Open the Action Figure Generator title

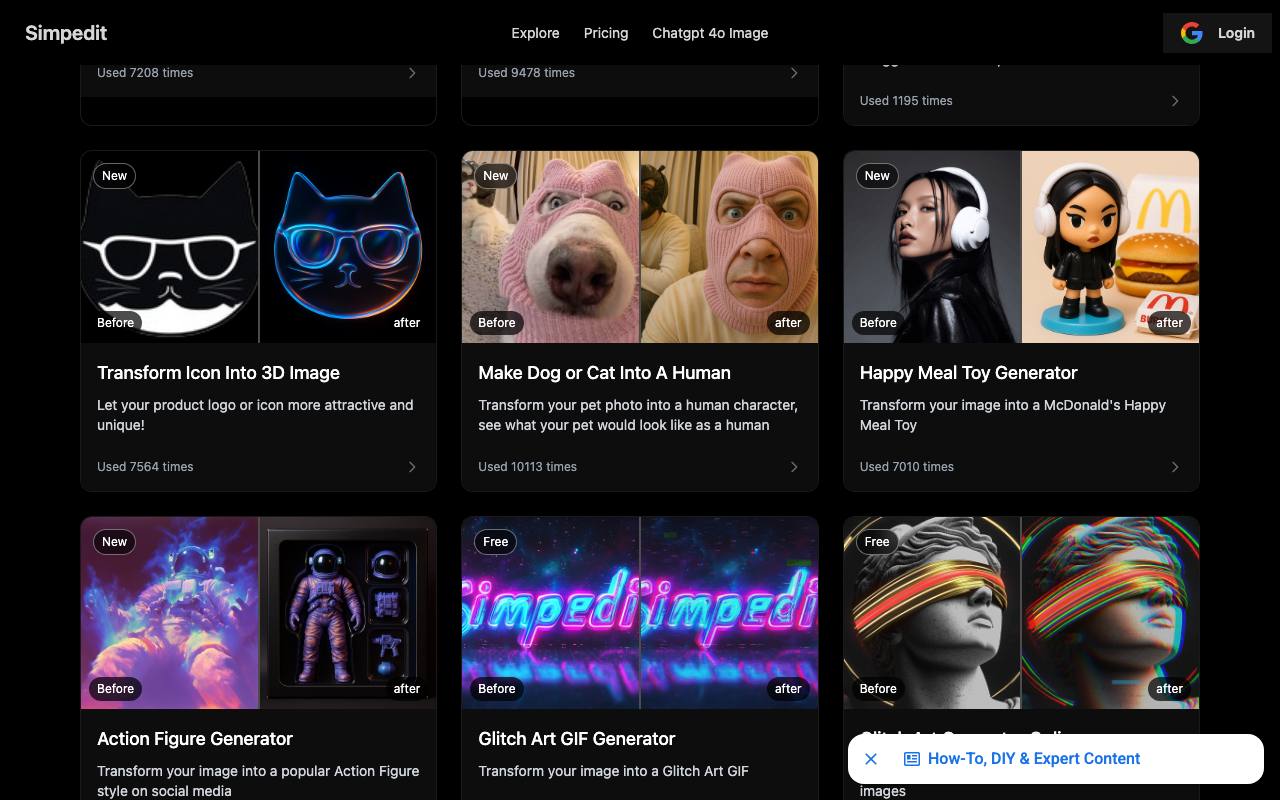coord(195,739)
